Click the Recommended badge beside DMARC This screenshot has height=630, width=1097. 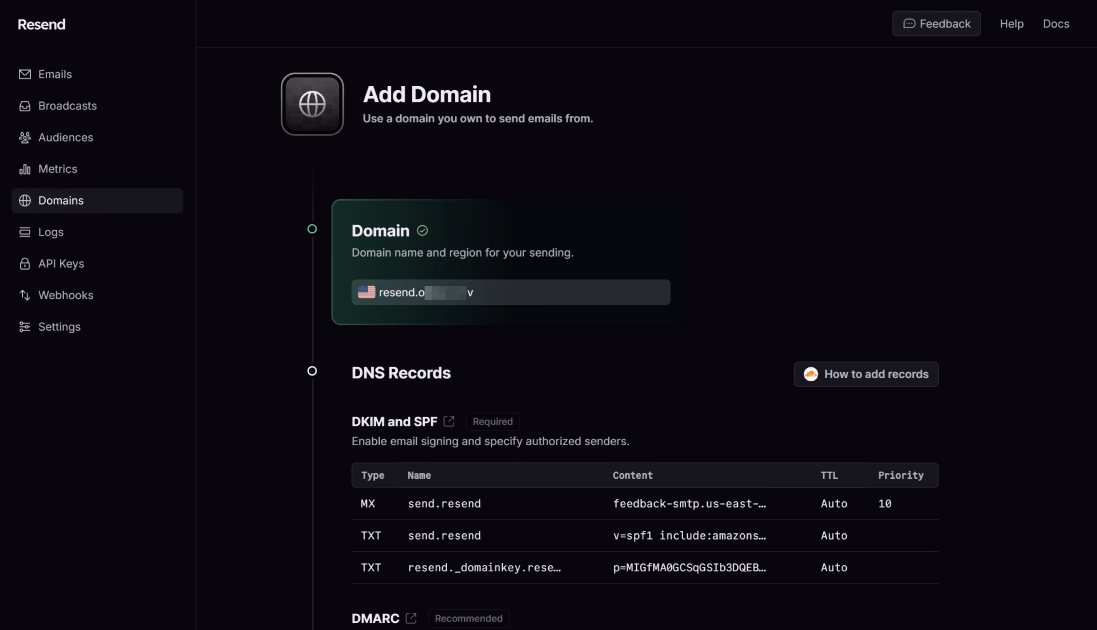pyautogui.click(x=469, y=618)
